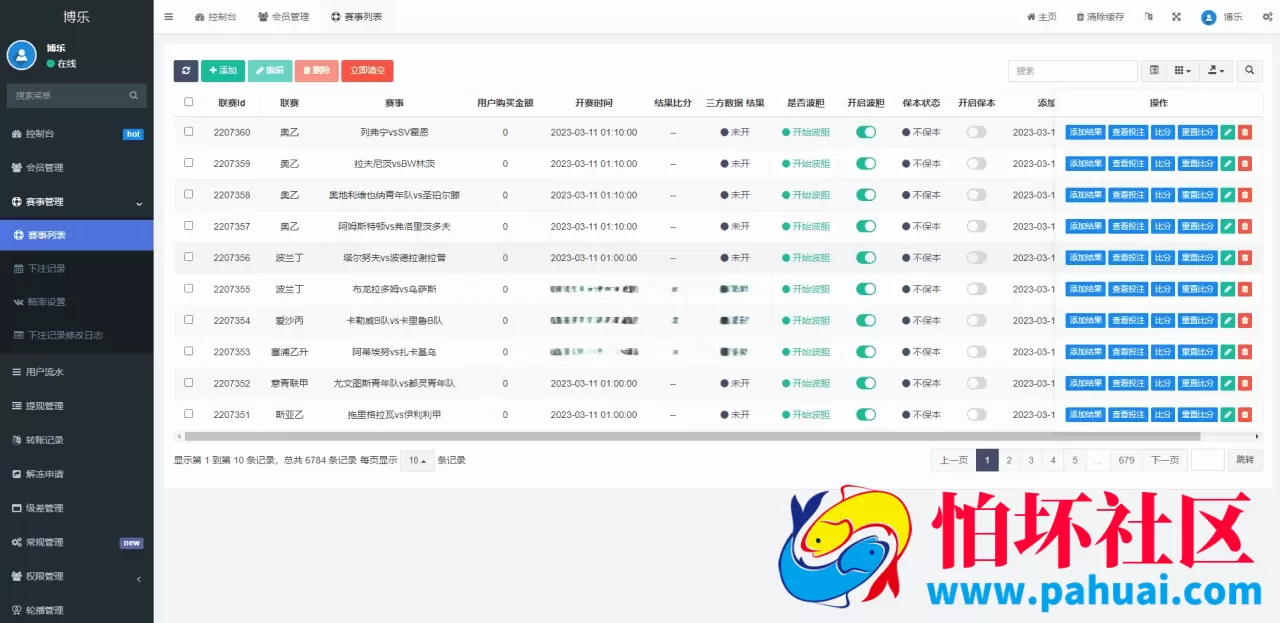
Task: Expand the 权限管理 sidebar menu
Action: [76, 576]
